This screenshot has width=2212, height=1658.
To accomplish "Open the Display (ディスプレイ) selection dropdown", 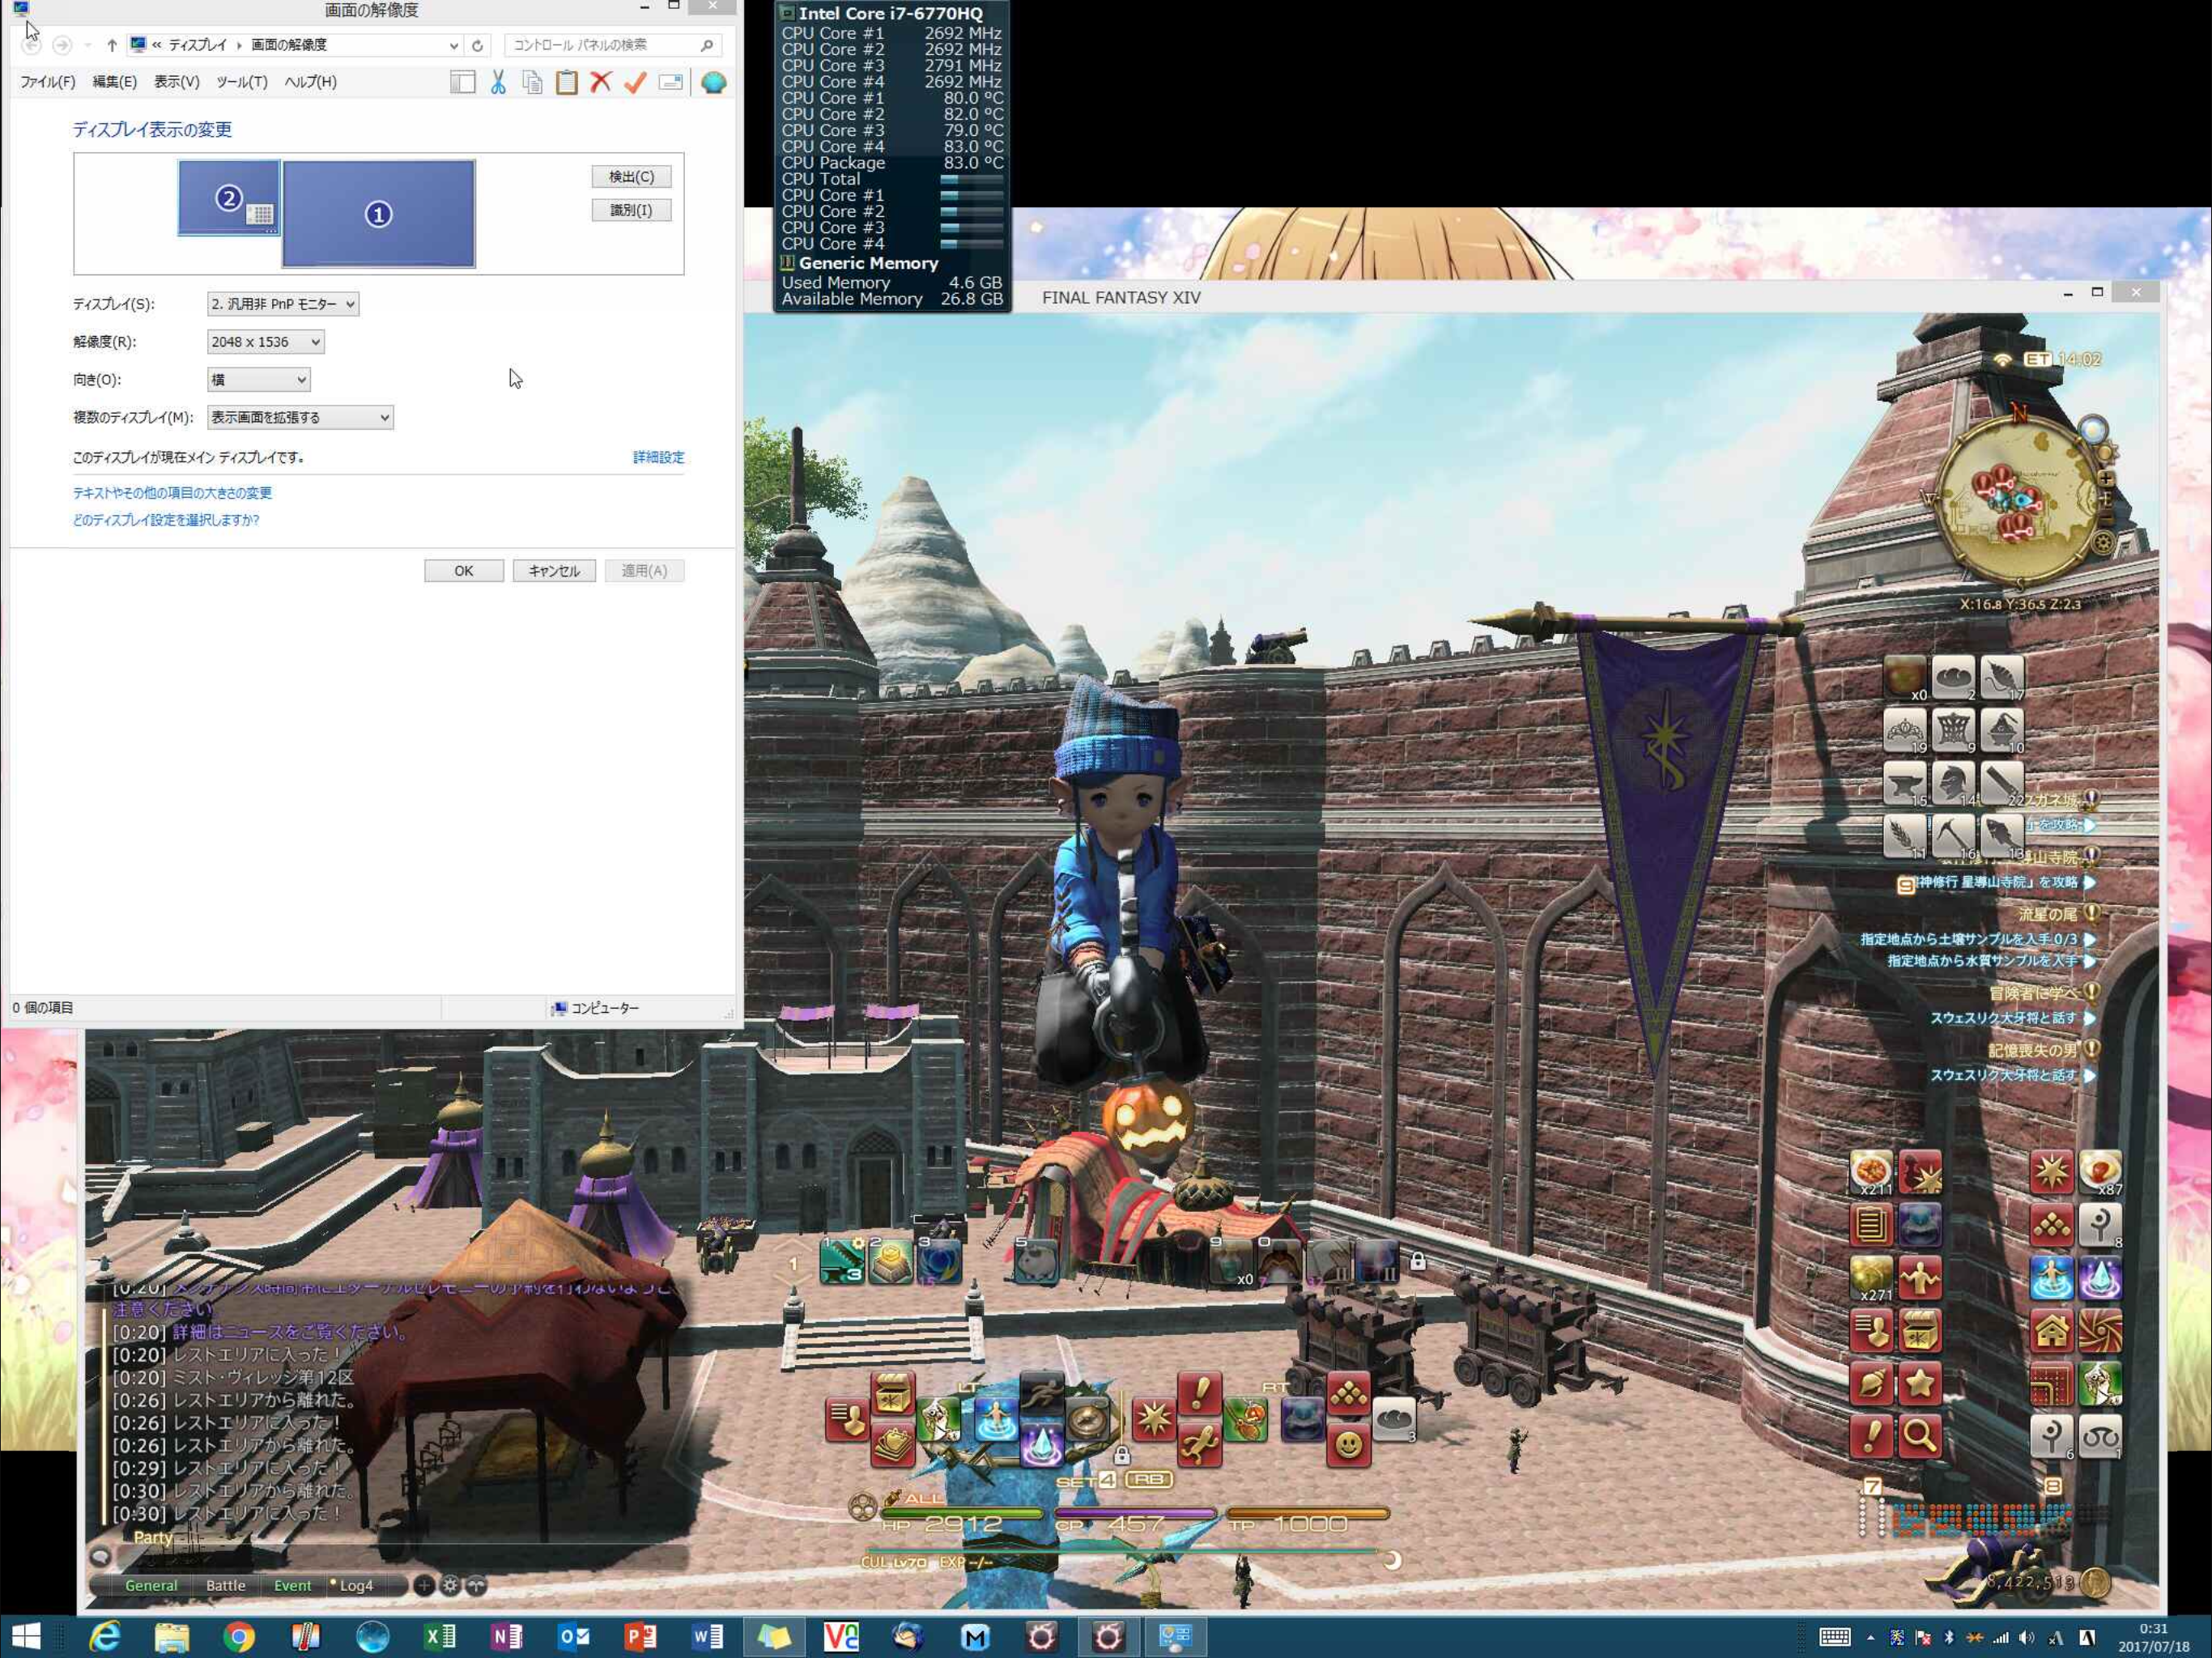I will tap(283, 304).
